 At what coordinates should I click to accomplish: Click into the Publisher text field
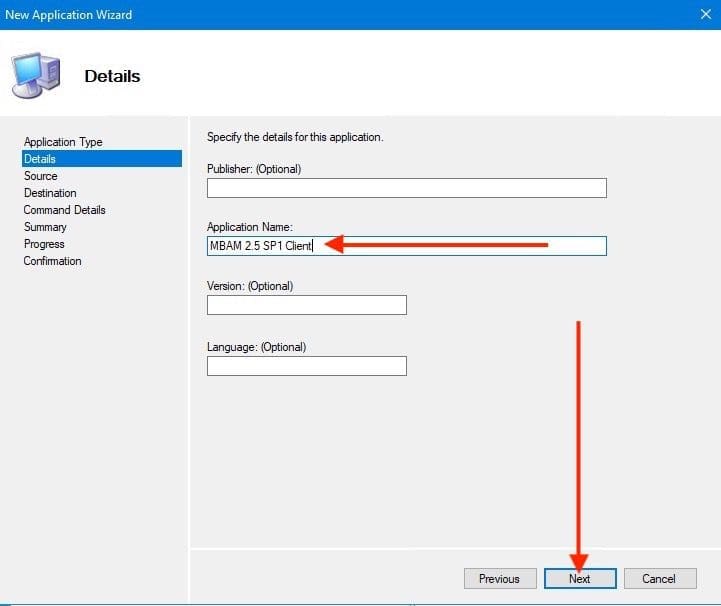click(406, 188)
